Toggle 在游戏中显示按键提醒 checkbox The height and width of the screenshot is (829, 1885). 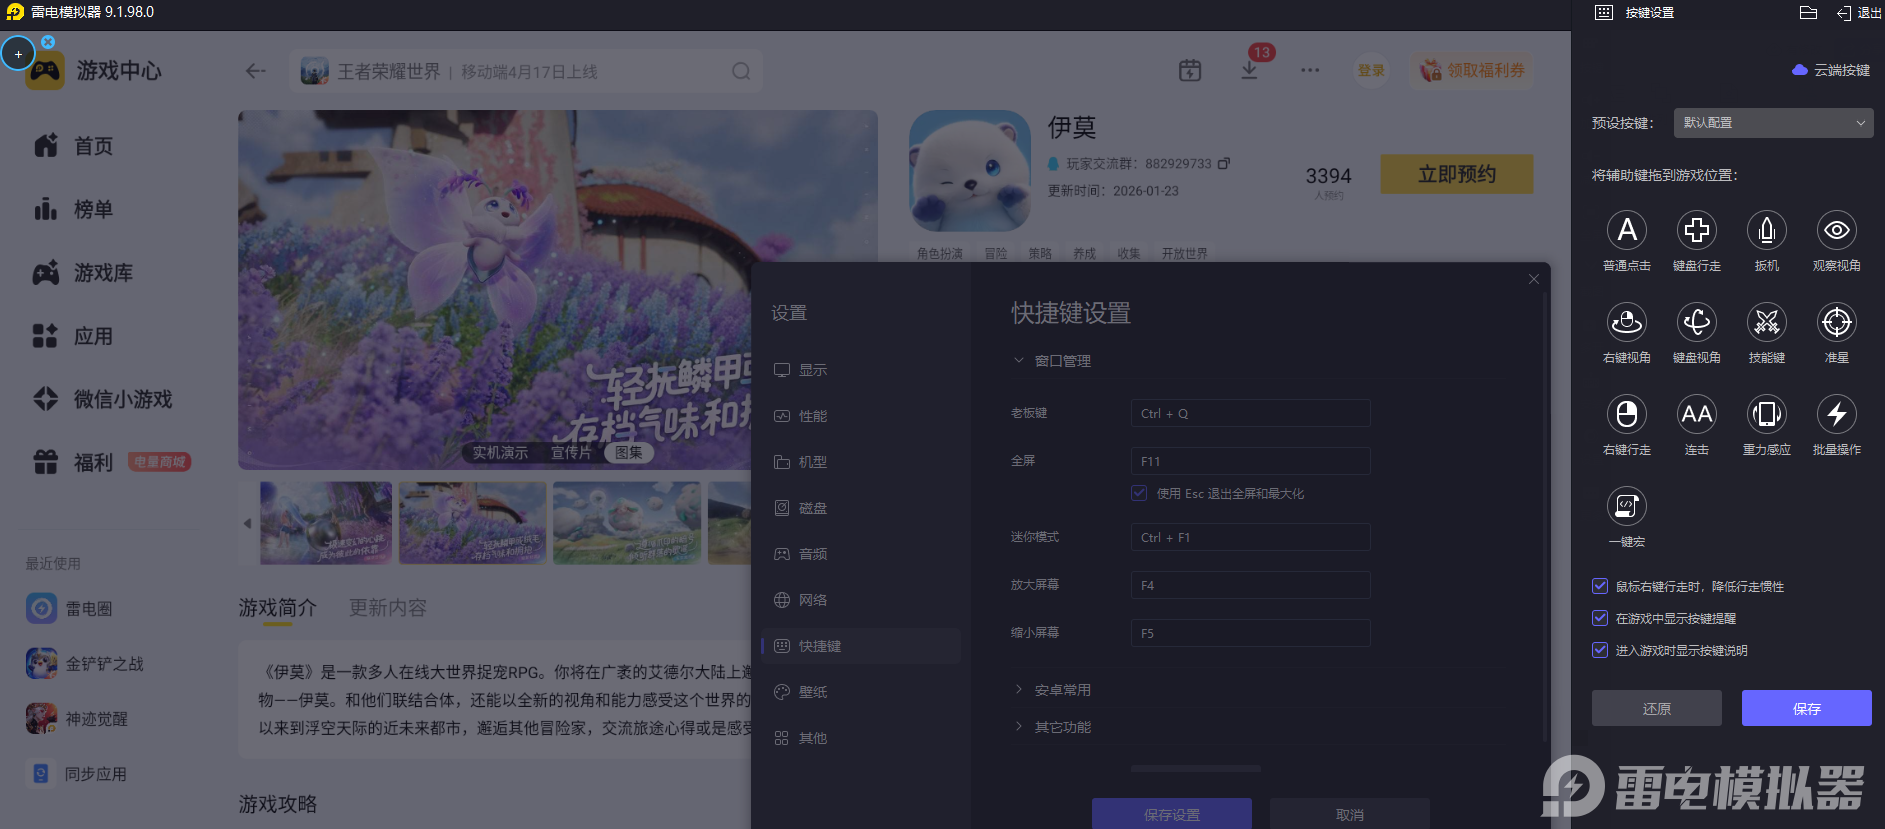1600,618
